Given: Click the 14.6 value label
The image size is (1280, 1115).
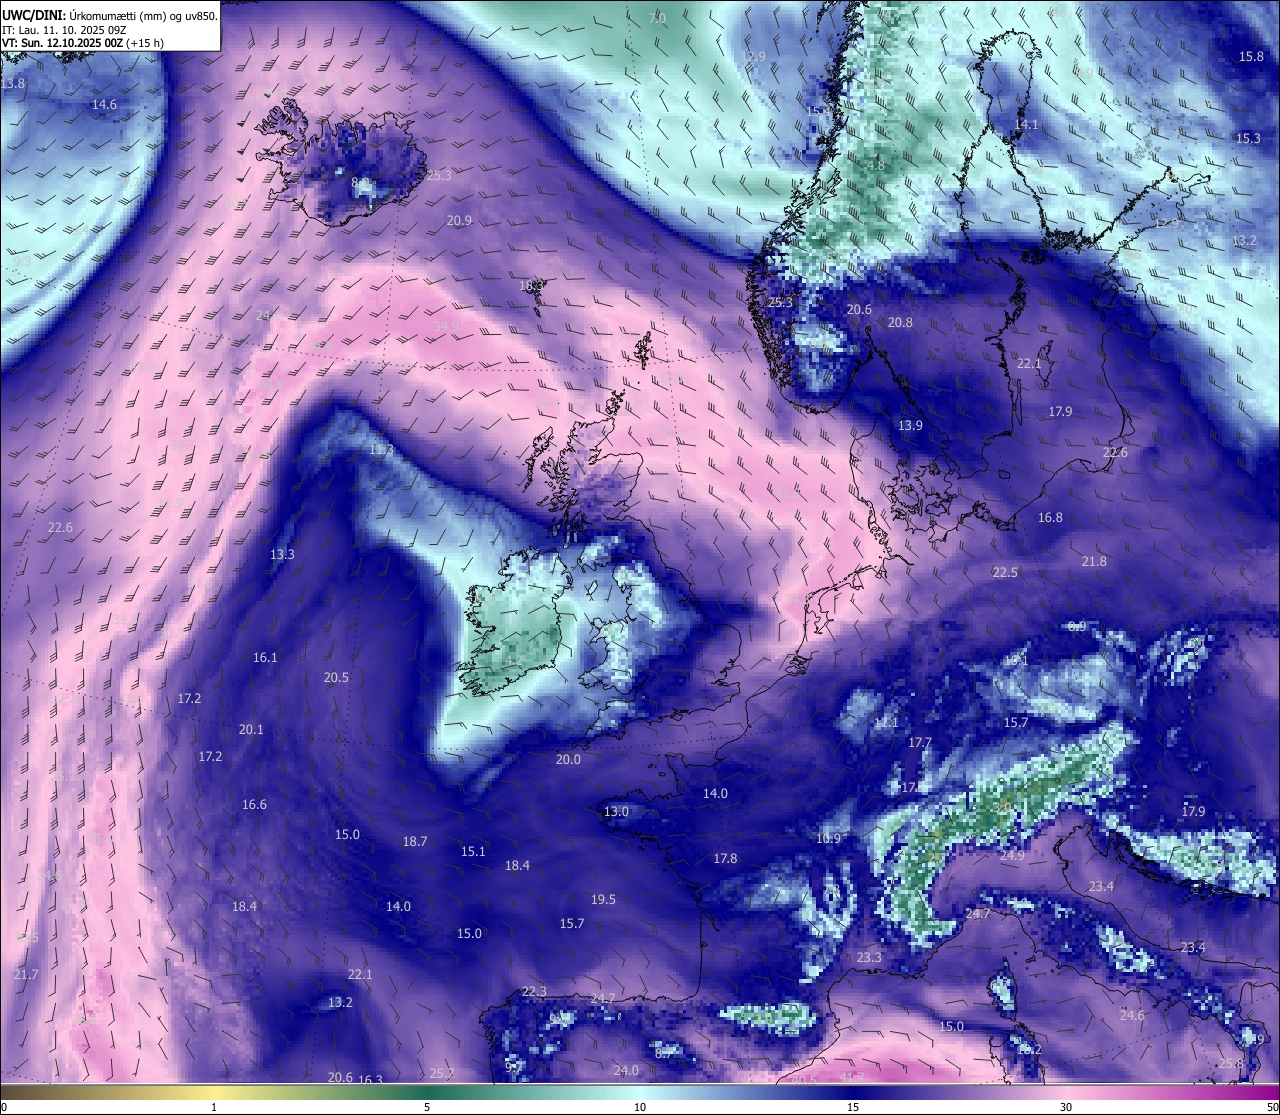Looking at the screenshot, I should coord(104,105).
